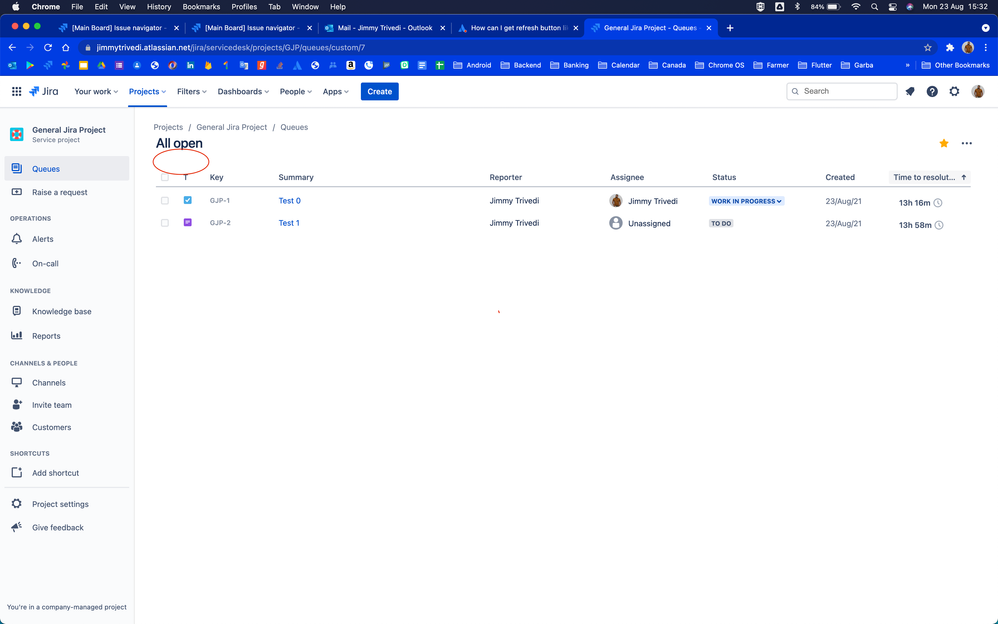The height and width of the screenshot is (624, 998).
Task: Click the Create button
Action: pyautogui.click(x=379, y=91)
